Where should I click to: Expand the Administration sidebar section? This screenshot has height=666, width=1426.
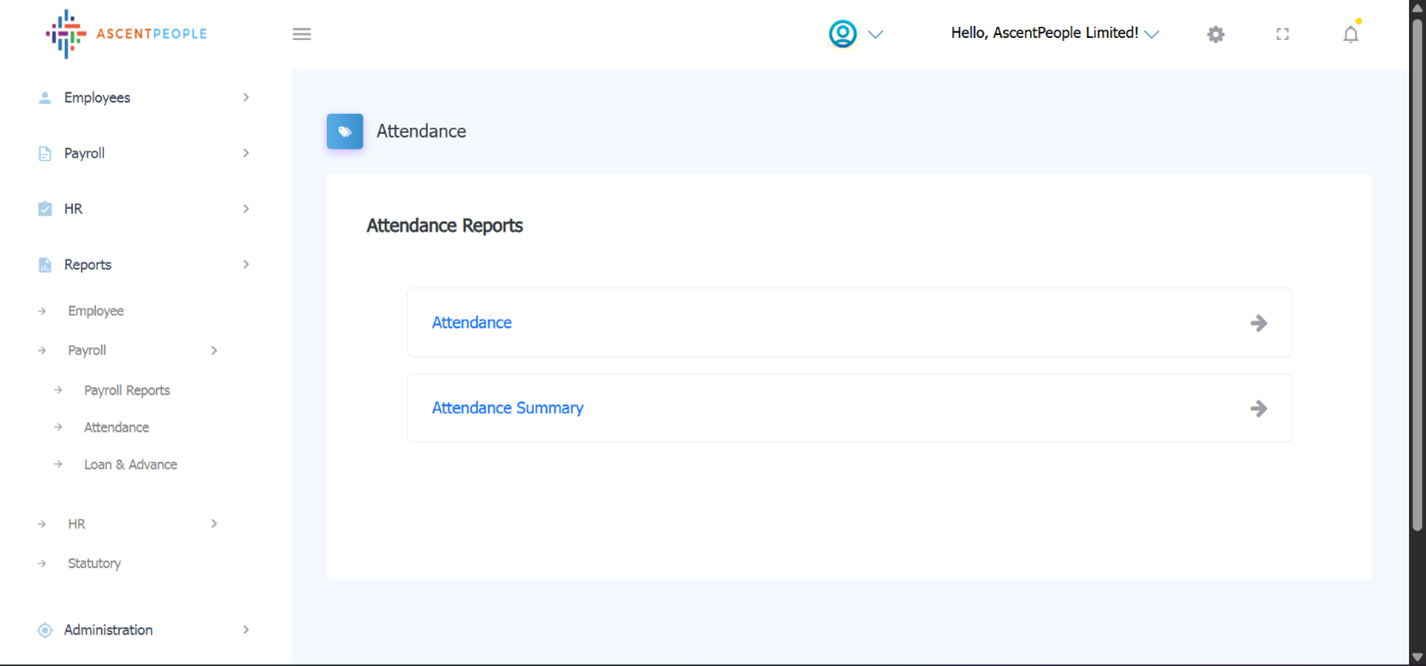coord(108,630)
